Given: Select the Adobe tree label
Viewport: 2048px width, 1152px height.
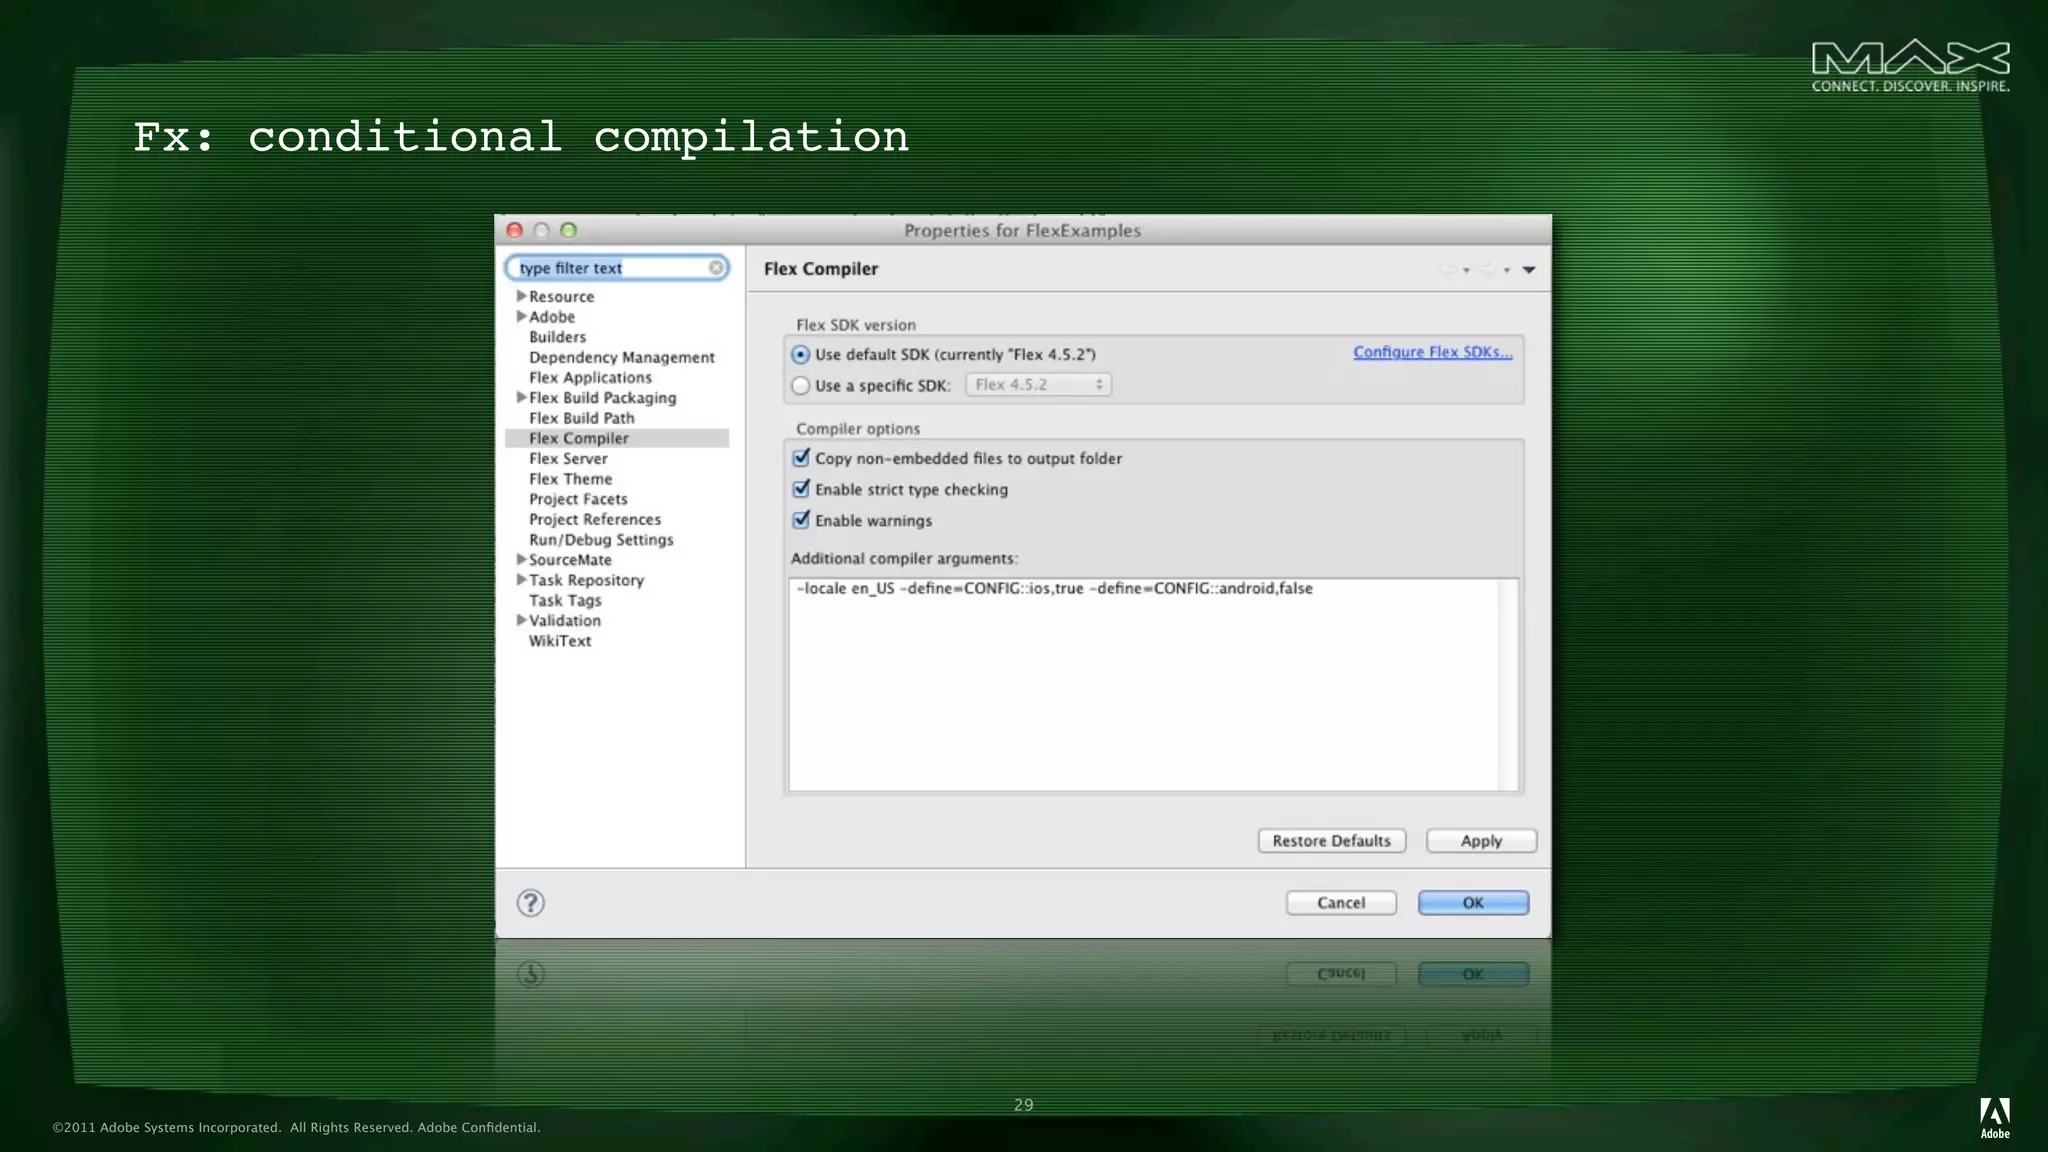Looking at the screenshot, I should point(552,316).
